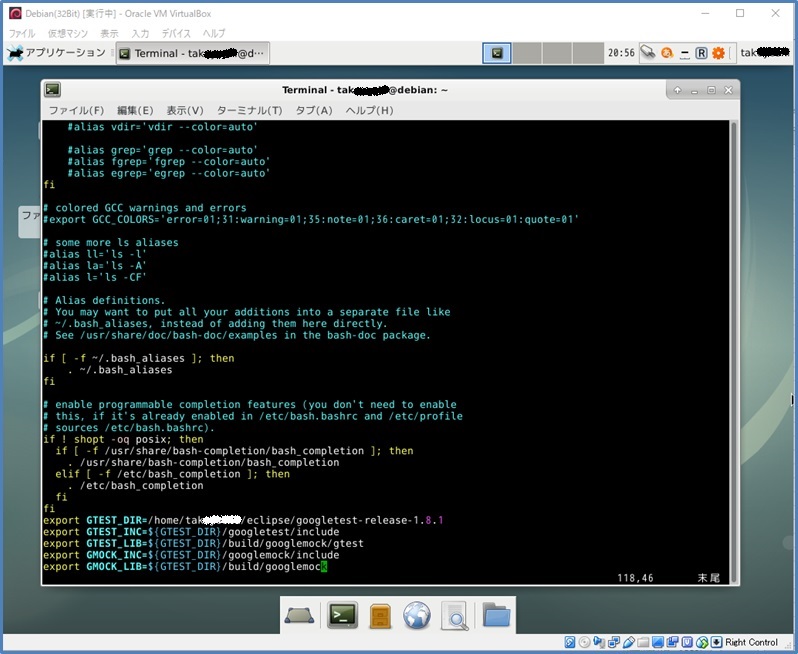Click the terminal icon in the Terminal title bar
The width and height of the screenshot is (798, 654).
pos(52,90)
